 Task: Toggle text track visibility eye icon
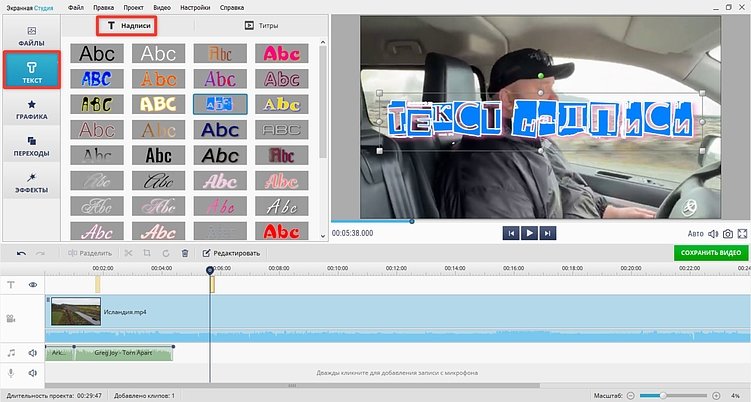33,285
